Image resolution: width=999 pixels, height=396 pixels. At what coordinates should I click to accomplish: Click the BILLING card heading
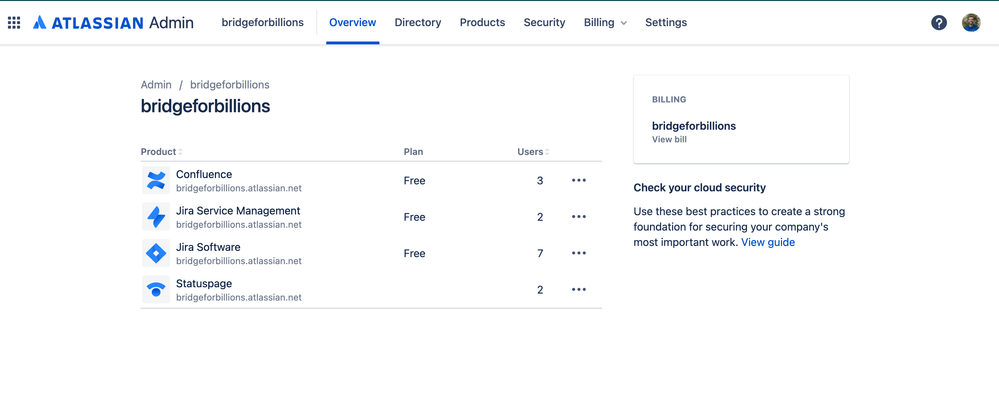tap(669, 100)
